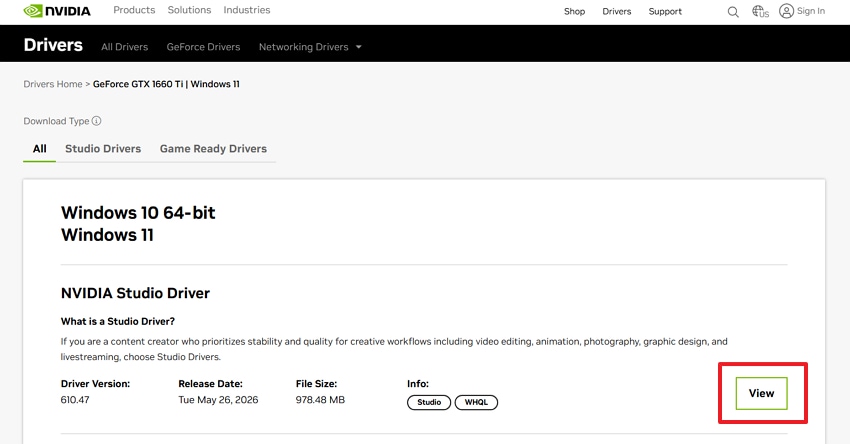Show the Download Type info tooltip icon

click(x=96, y=121)
